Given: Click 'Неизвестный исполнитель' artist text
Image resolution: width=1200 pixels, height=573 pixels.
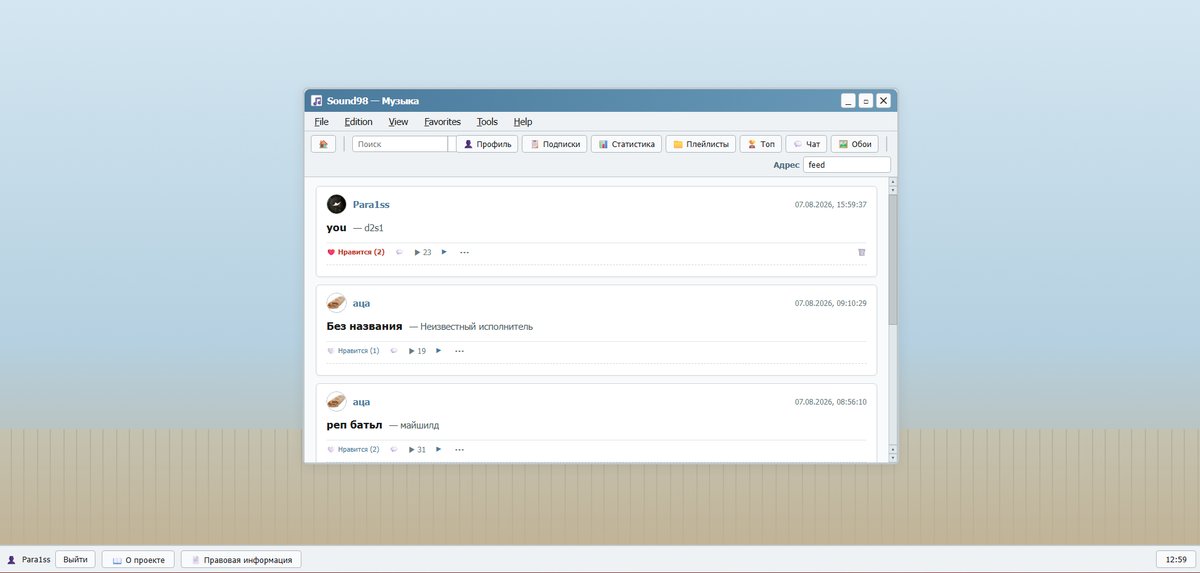Looking at the screenshot, I should point(477,326).
